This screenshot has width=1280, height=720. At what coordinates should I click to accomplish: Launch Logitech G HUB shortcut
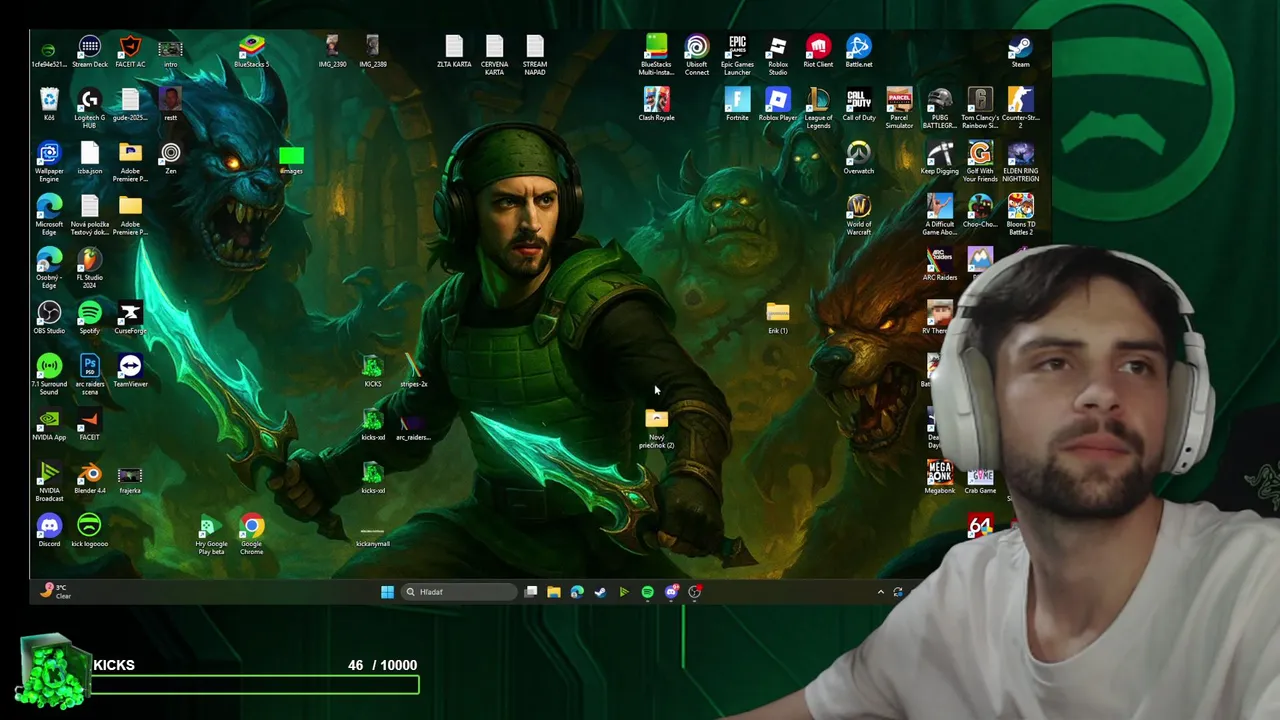[x=90, y=109]
